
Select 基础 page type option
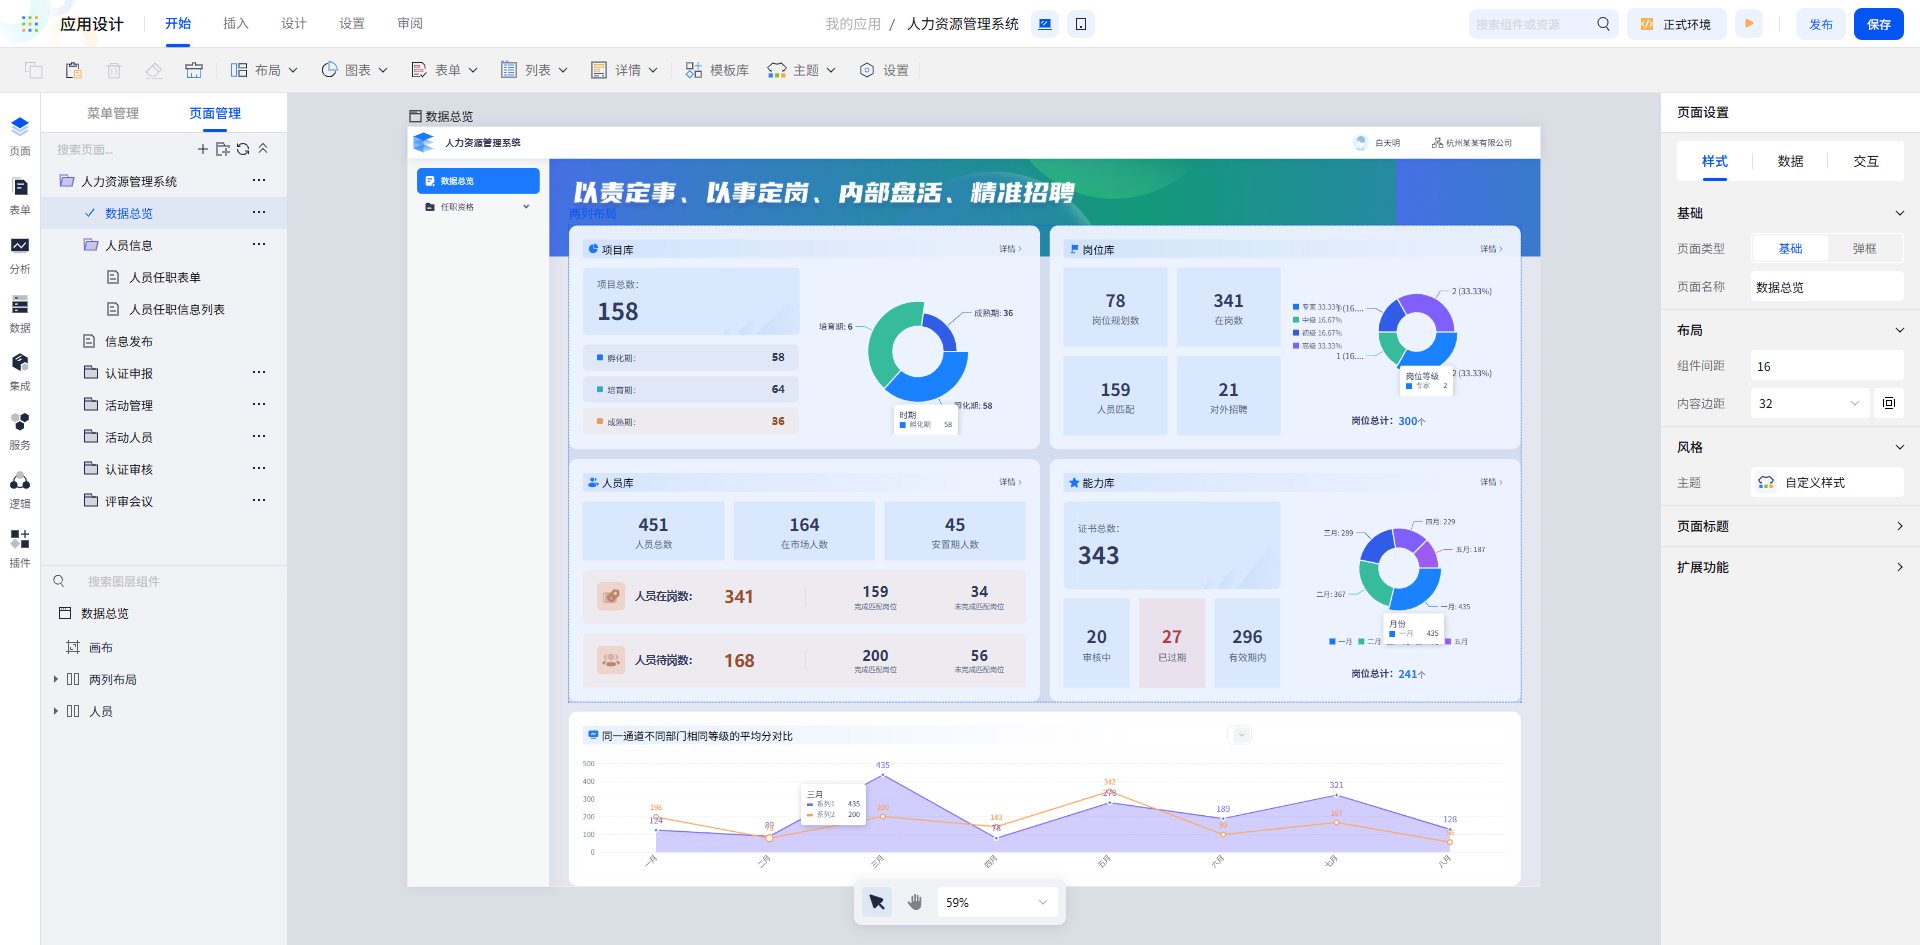point(1790,248)
